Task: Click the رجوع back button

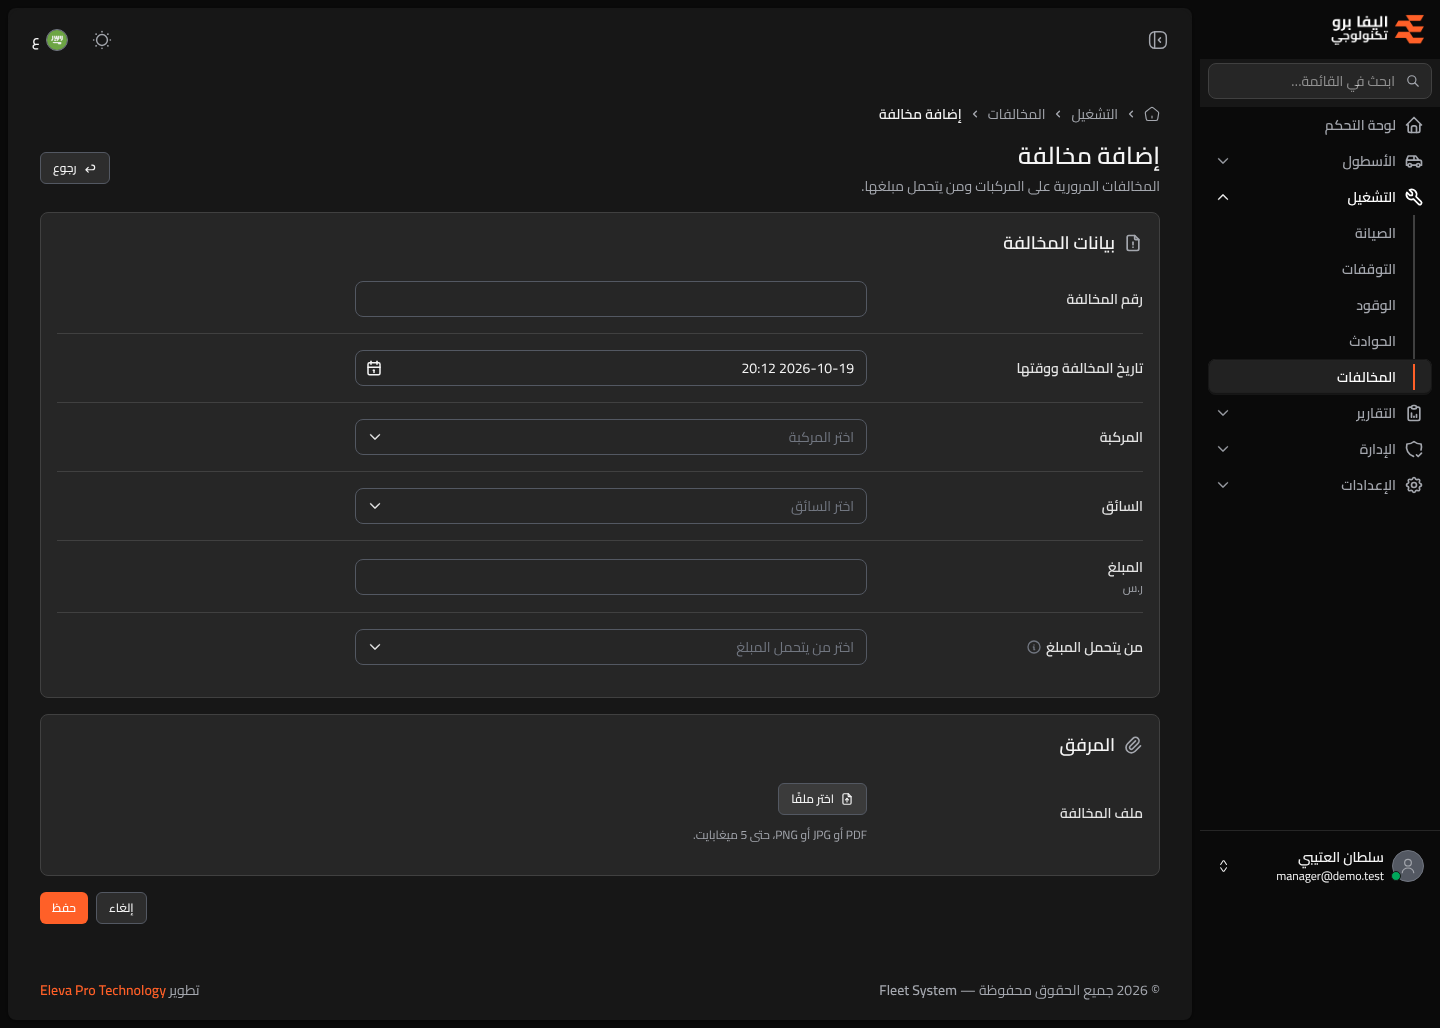Action: pos(75,168)
